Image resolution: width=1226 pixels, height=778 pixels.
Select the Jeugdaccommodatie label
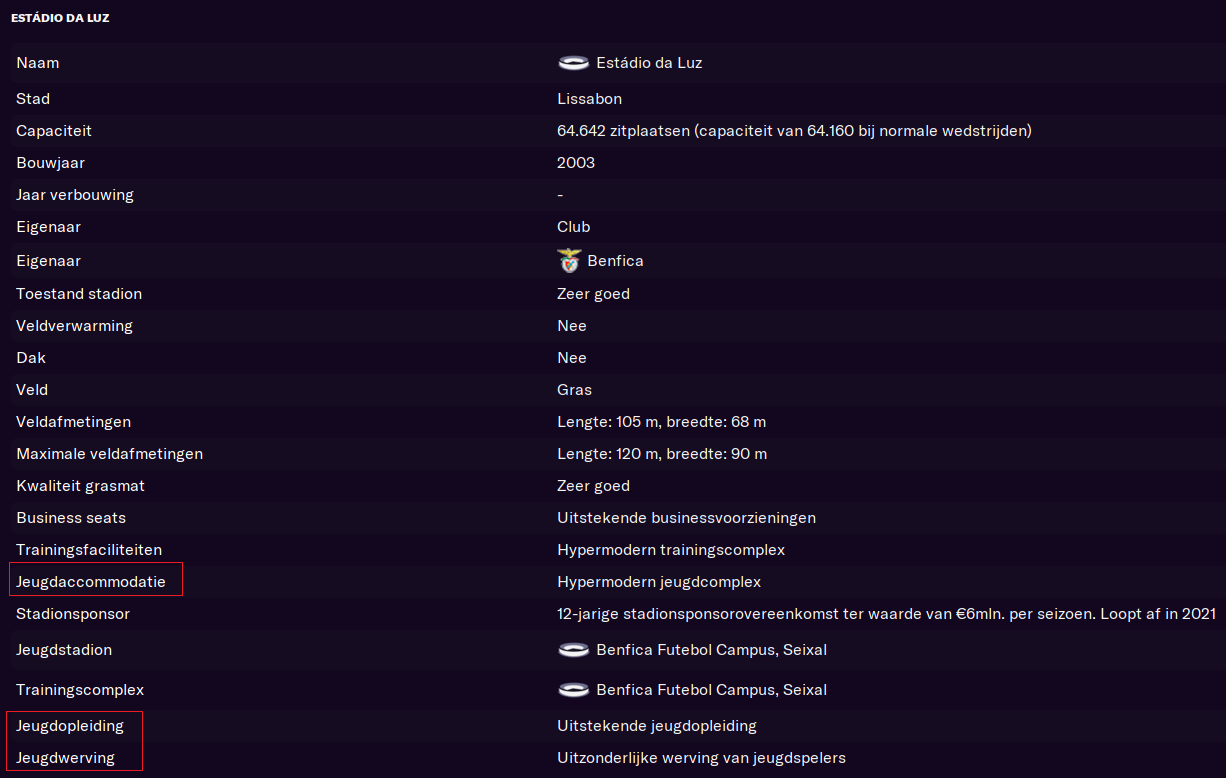coord(91,582)
